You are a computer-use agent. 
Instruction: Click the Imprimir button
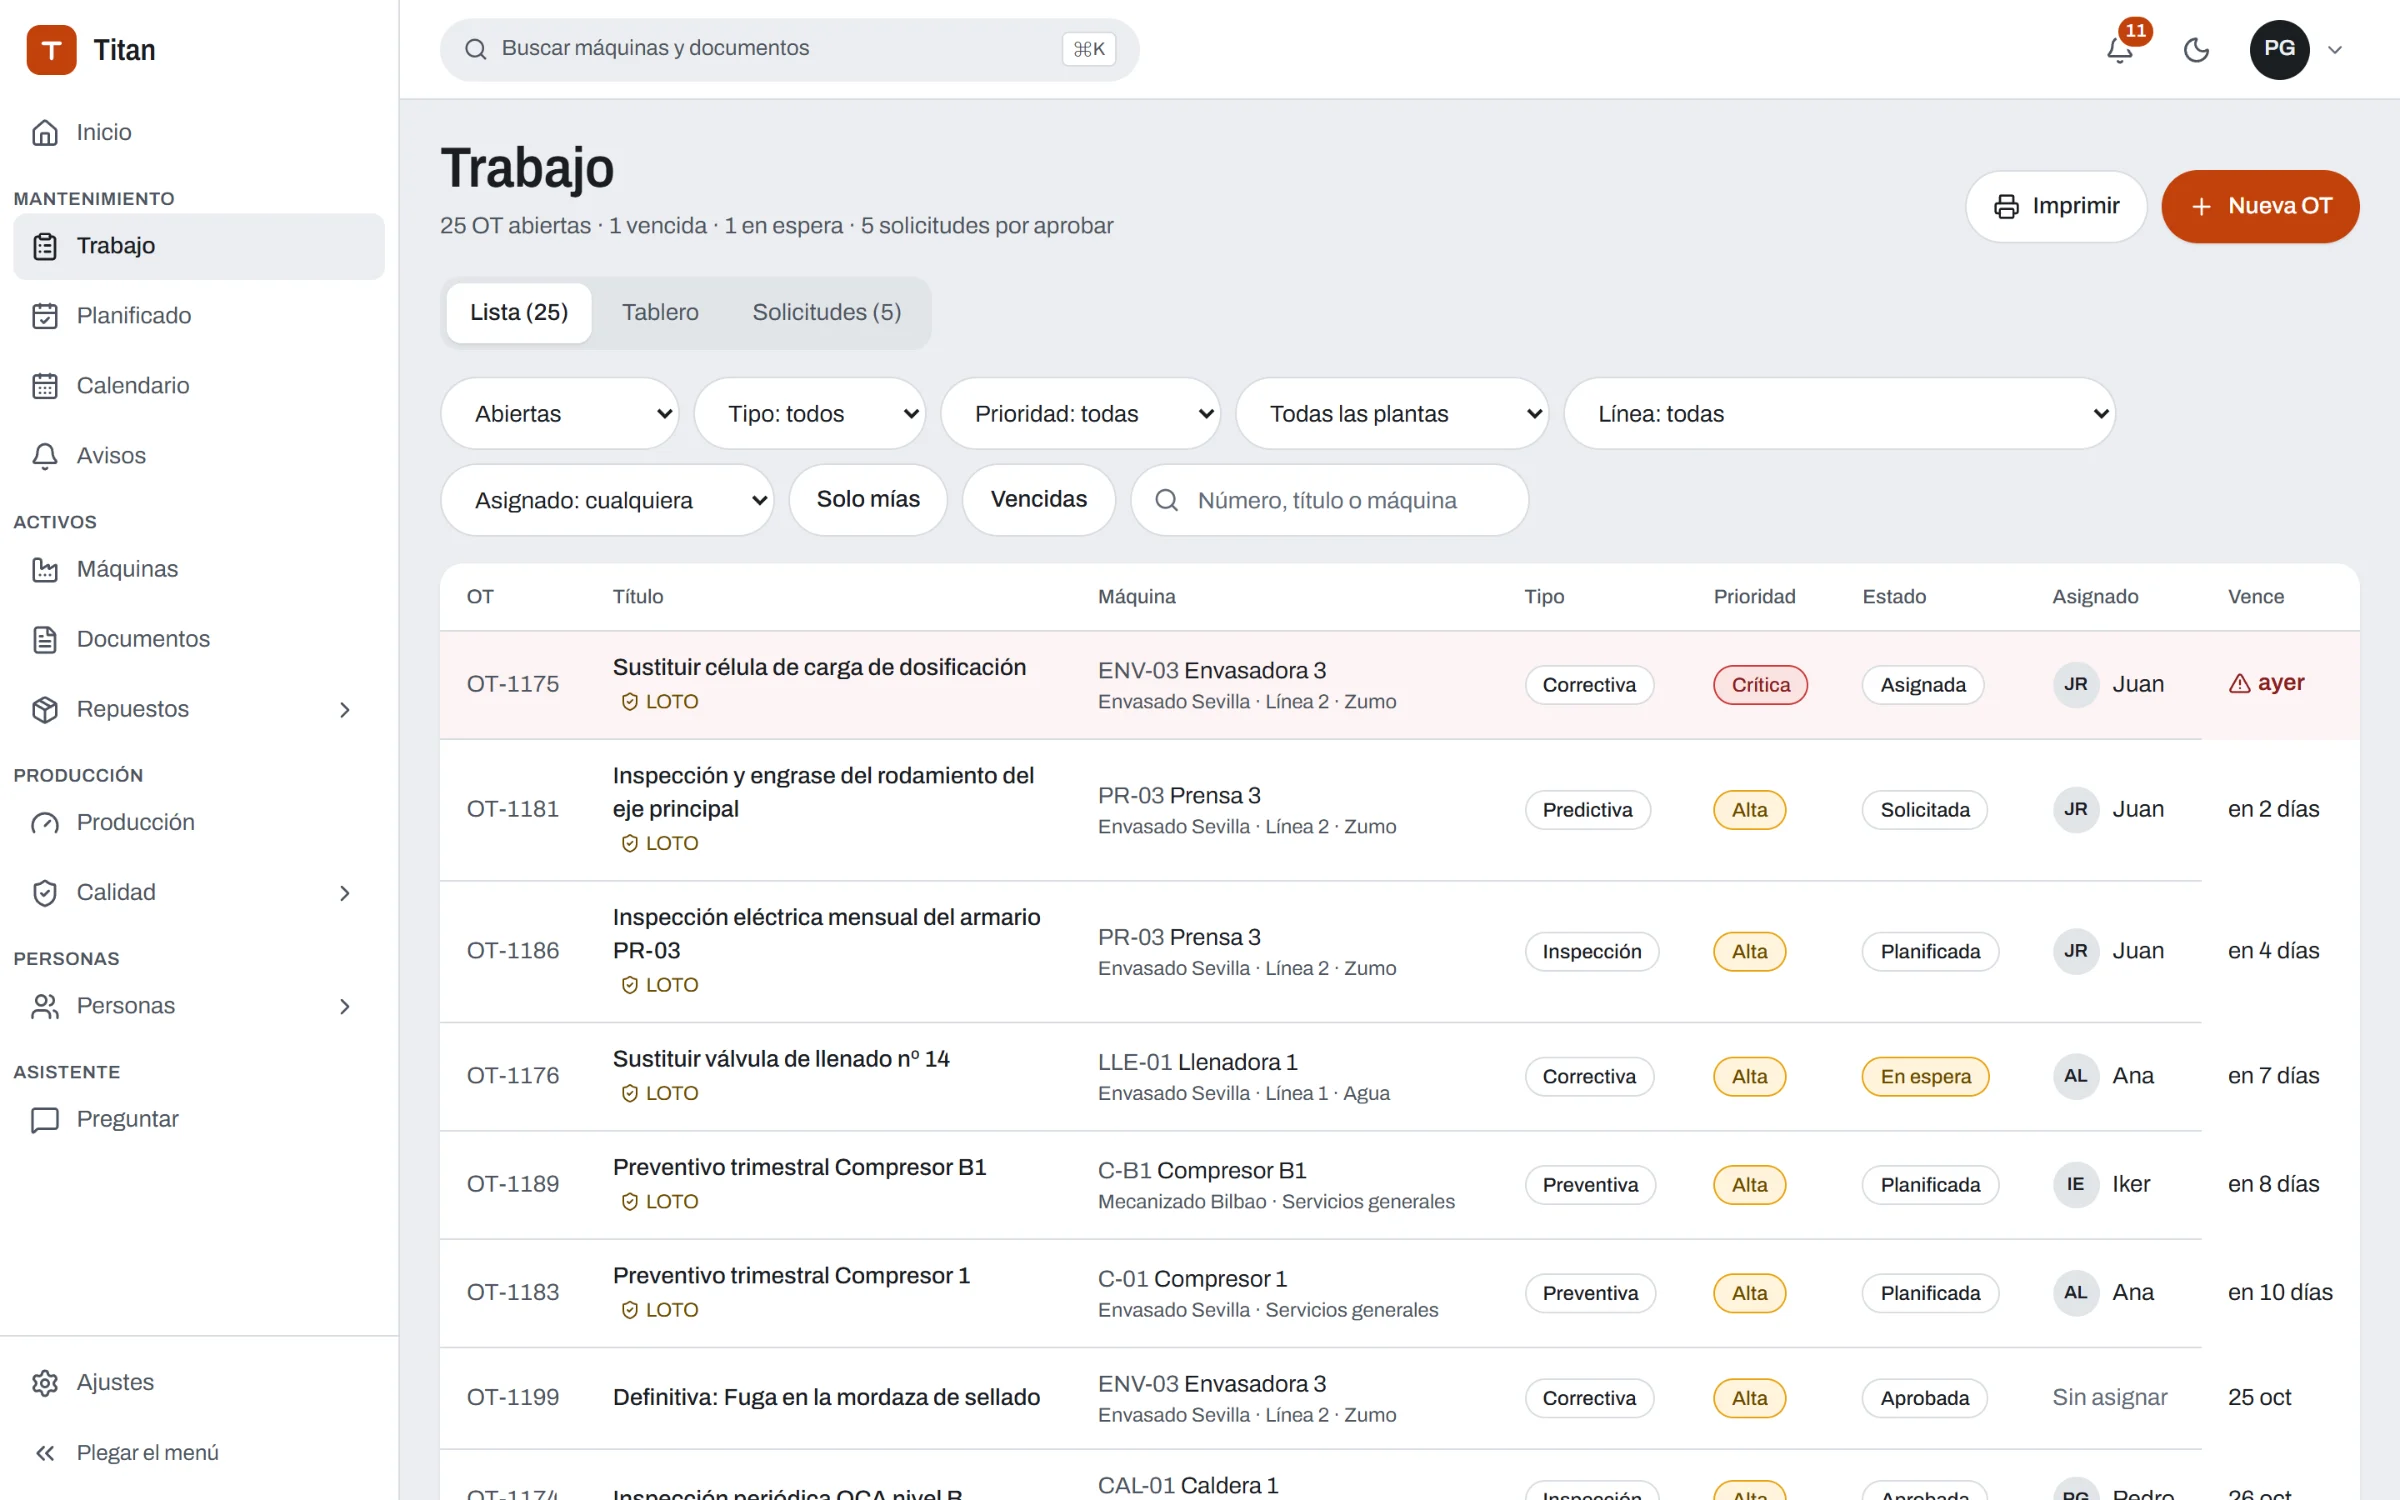click(2056, 206)
